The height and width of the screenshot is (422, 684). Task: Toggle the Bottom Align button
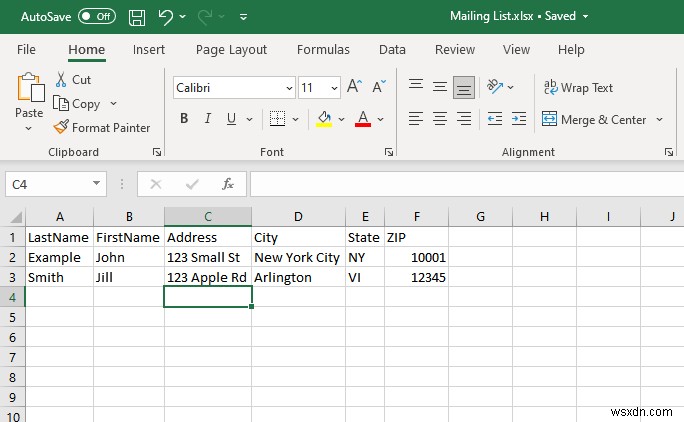[464, 87]
